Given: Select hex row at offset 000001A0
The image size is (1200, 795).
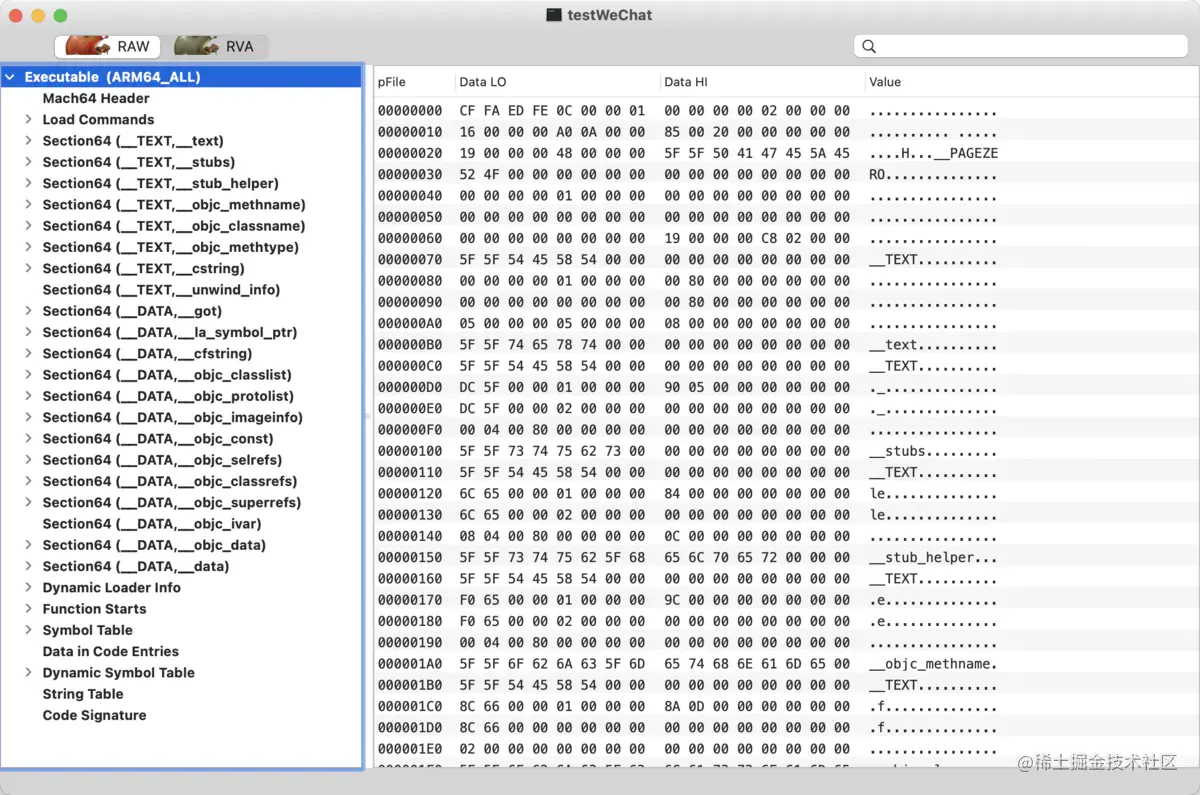Looking at the screenshot, I should (x=787, y=664).
